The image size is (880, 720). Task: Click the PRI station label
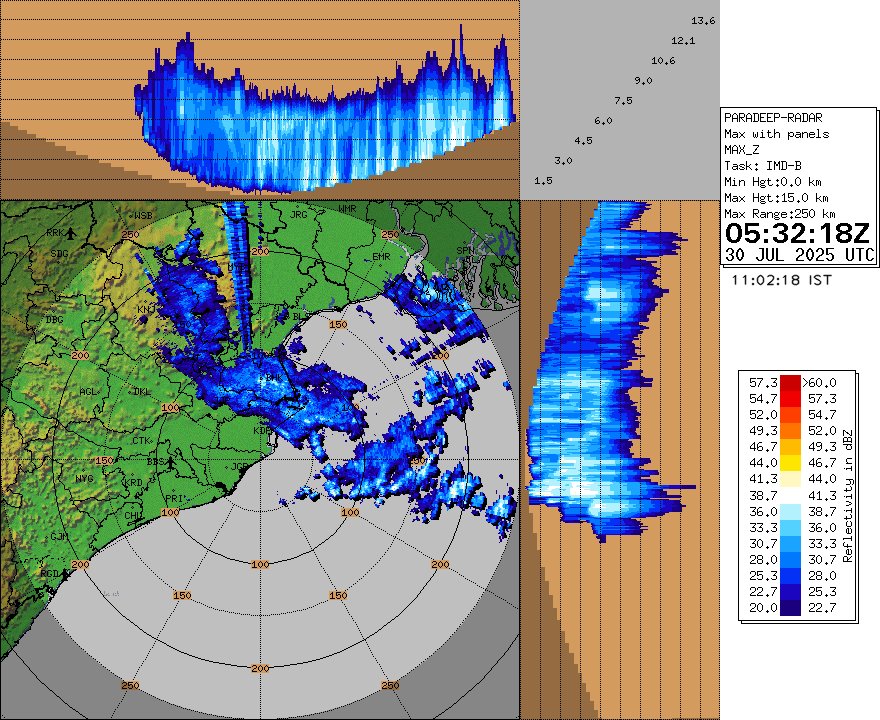pyautogui.click(x=174, y=498)
